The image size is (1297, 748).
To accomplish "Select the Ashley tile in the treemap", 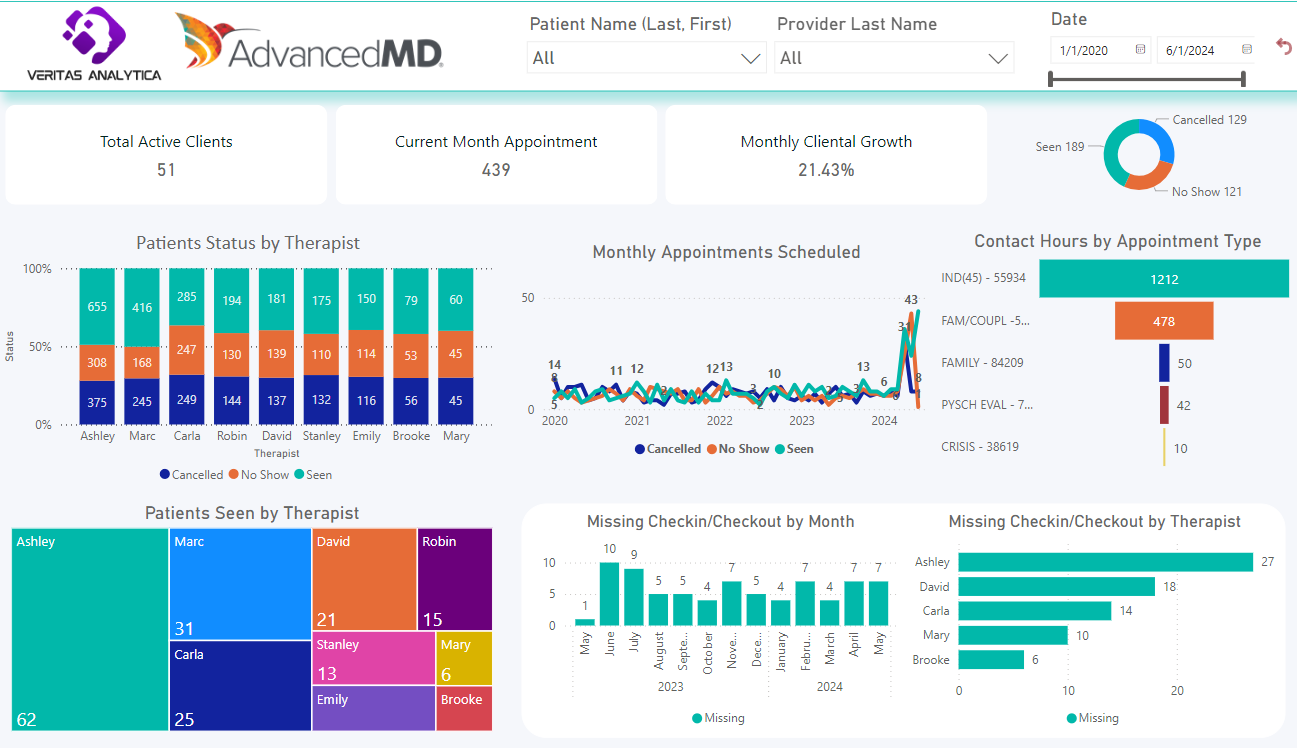I will [90, 630].
